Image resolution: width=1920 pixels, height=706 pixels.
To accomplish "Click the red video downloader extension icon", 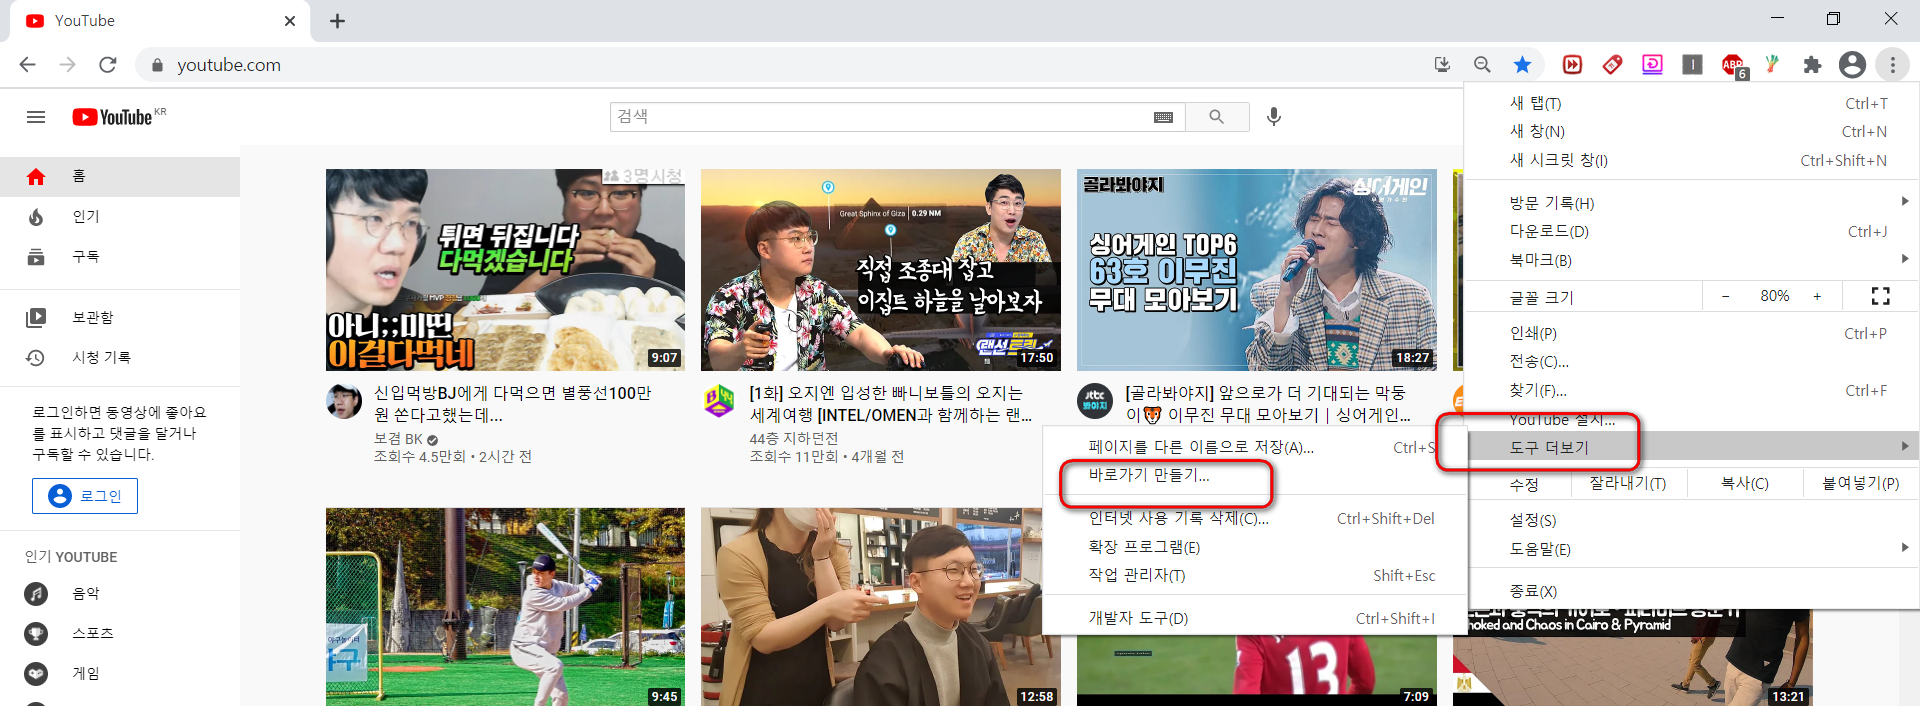I will [x=1572, y=65].
